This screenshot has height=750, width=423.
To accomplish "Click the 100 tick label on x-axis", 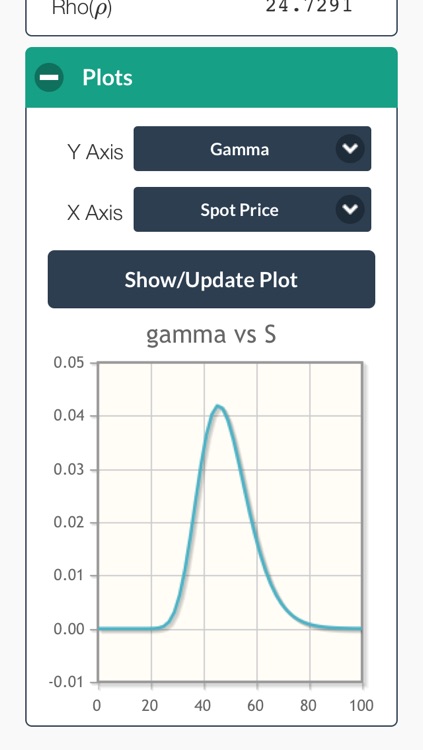I will 361,706.
